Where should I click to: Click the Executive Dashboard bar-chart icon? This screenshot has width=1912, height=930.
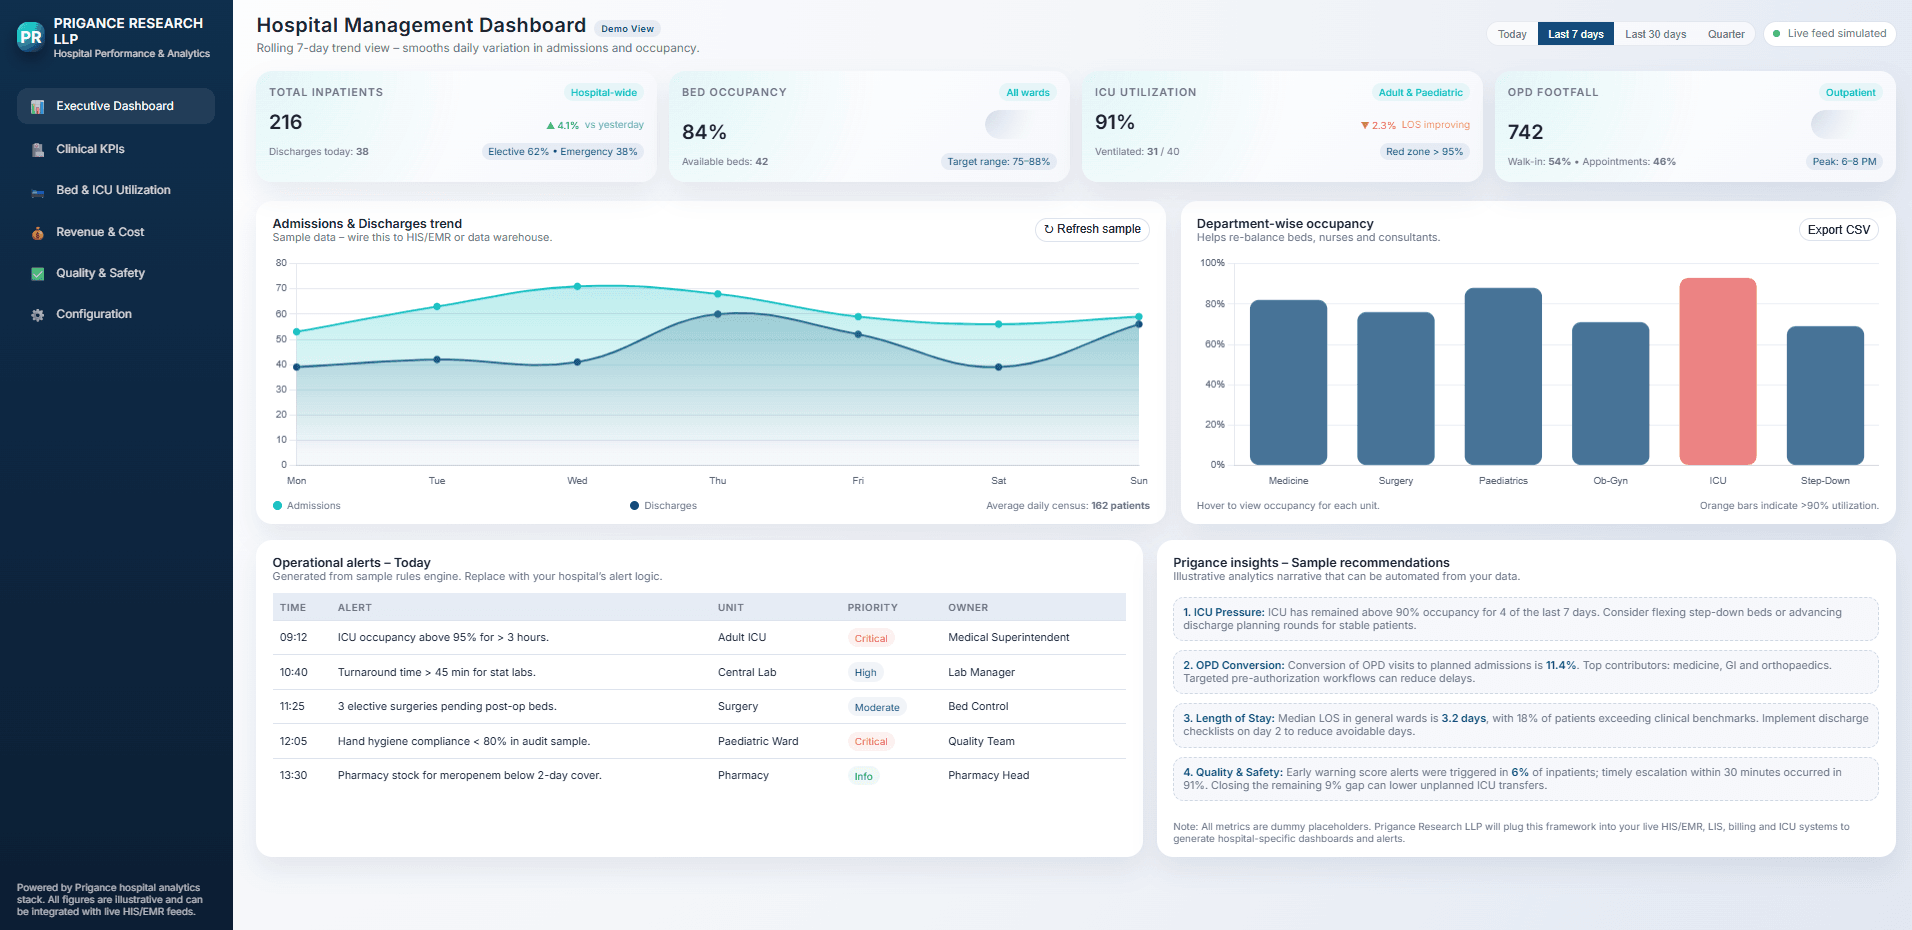[37, 106]
